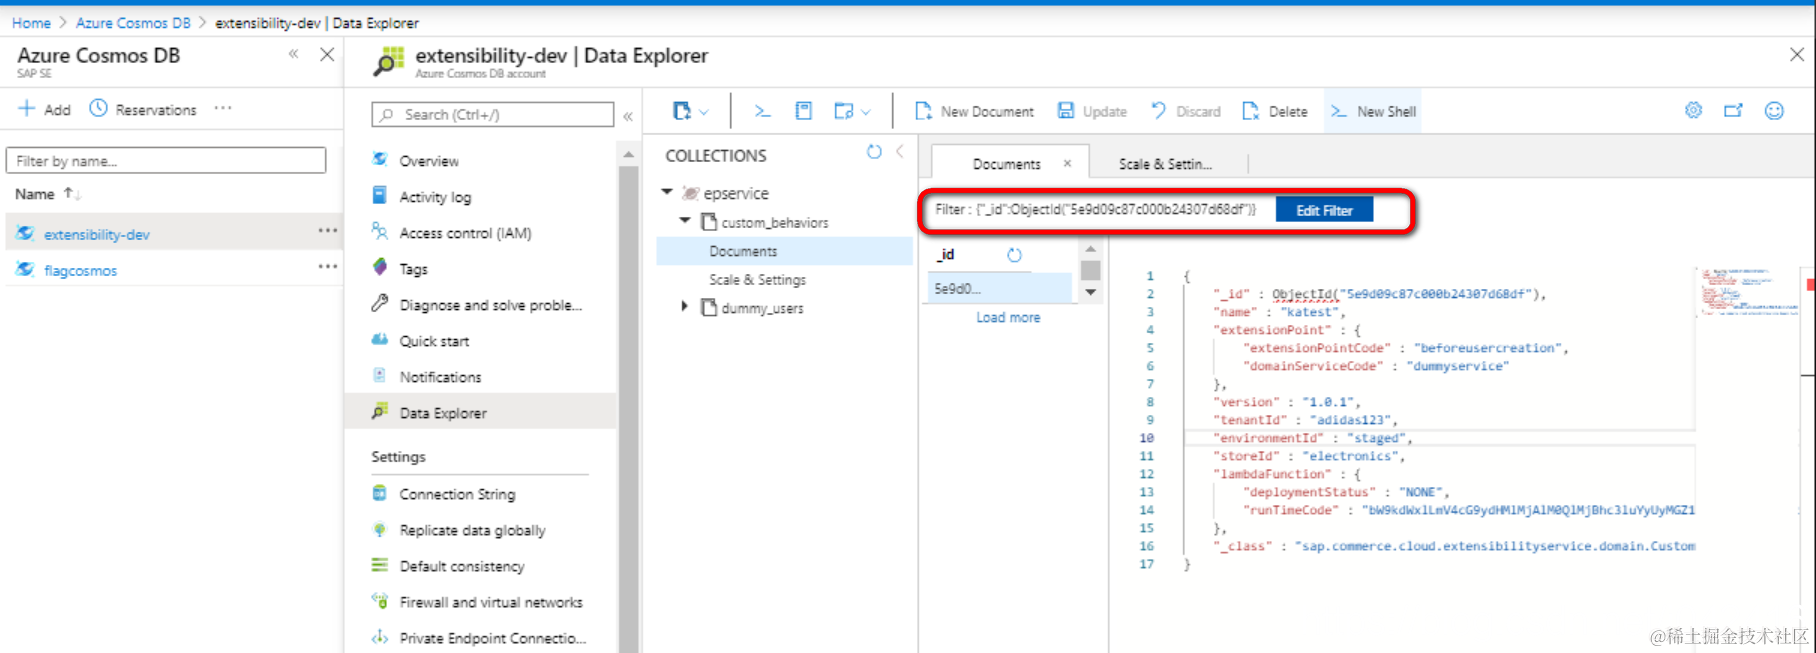Viewport: 1816px width, 653px height.
Task: Add a new Cosmos DB account
Action: (45, 109)
